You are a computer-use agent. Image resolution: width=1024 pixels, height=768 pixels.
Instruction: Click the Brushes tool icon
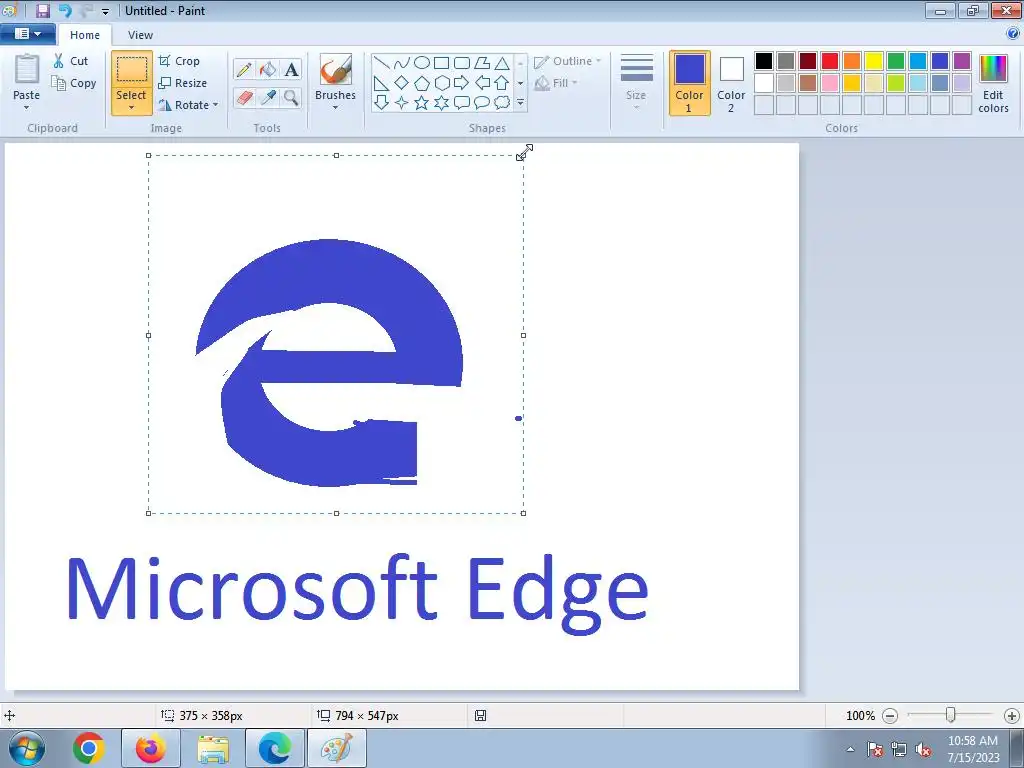pos(336,69)
